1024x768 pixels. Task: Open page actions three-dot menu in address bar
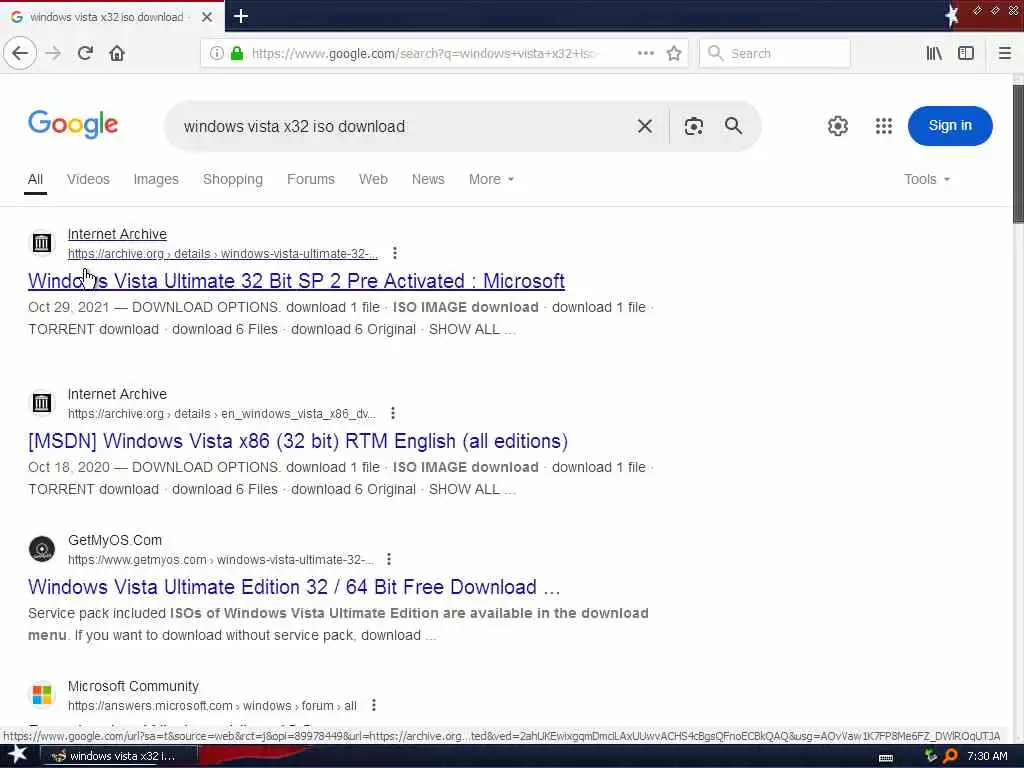645,54
